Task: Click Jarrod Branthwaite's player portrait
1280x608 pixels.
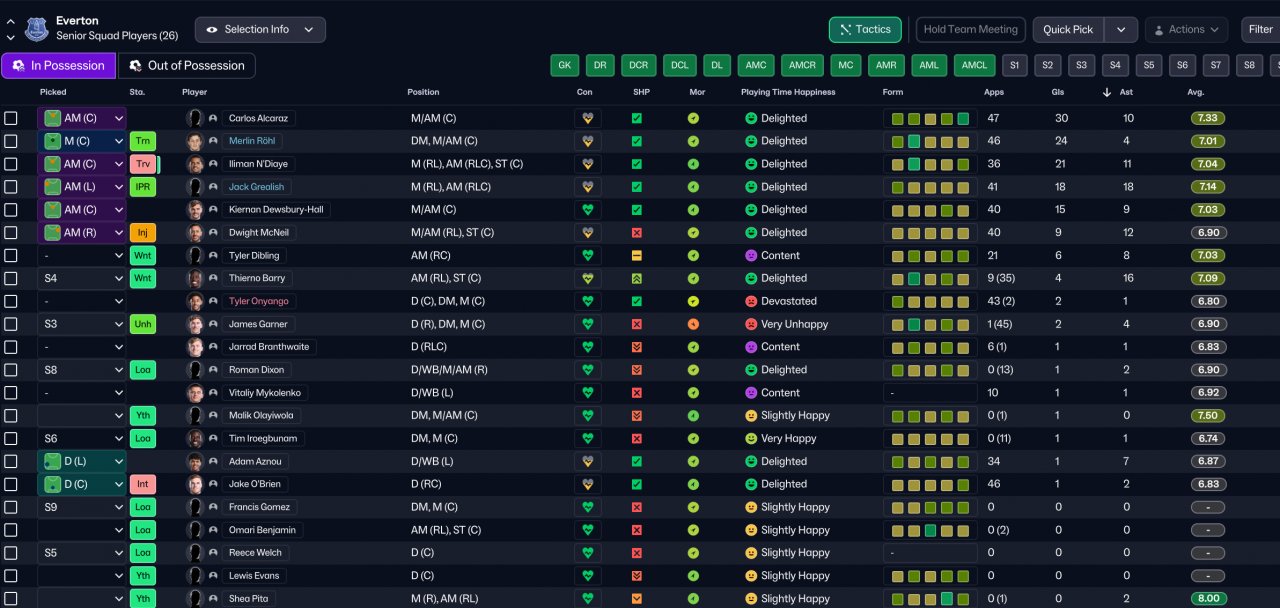Action: 195,347
